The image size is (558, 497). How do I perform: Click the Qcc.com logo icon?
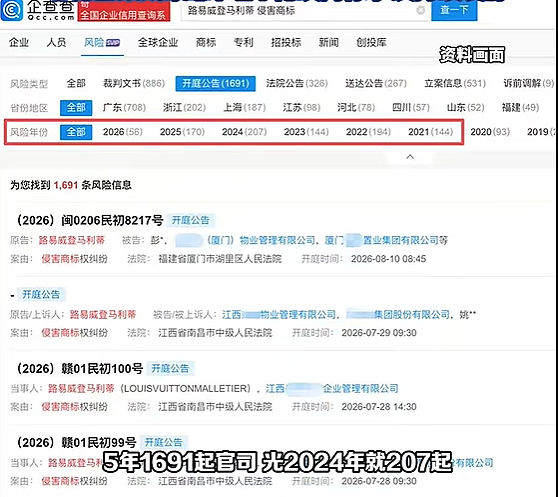click(12, 10)
